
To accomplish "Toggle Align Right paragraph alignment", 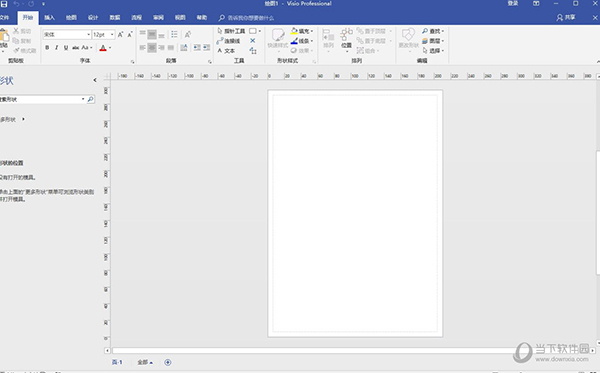I will [161, 47].
